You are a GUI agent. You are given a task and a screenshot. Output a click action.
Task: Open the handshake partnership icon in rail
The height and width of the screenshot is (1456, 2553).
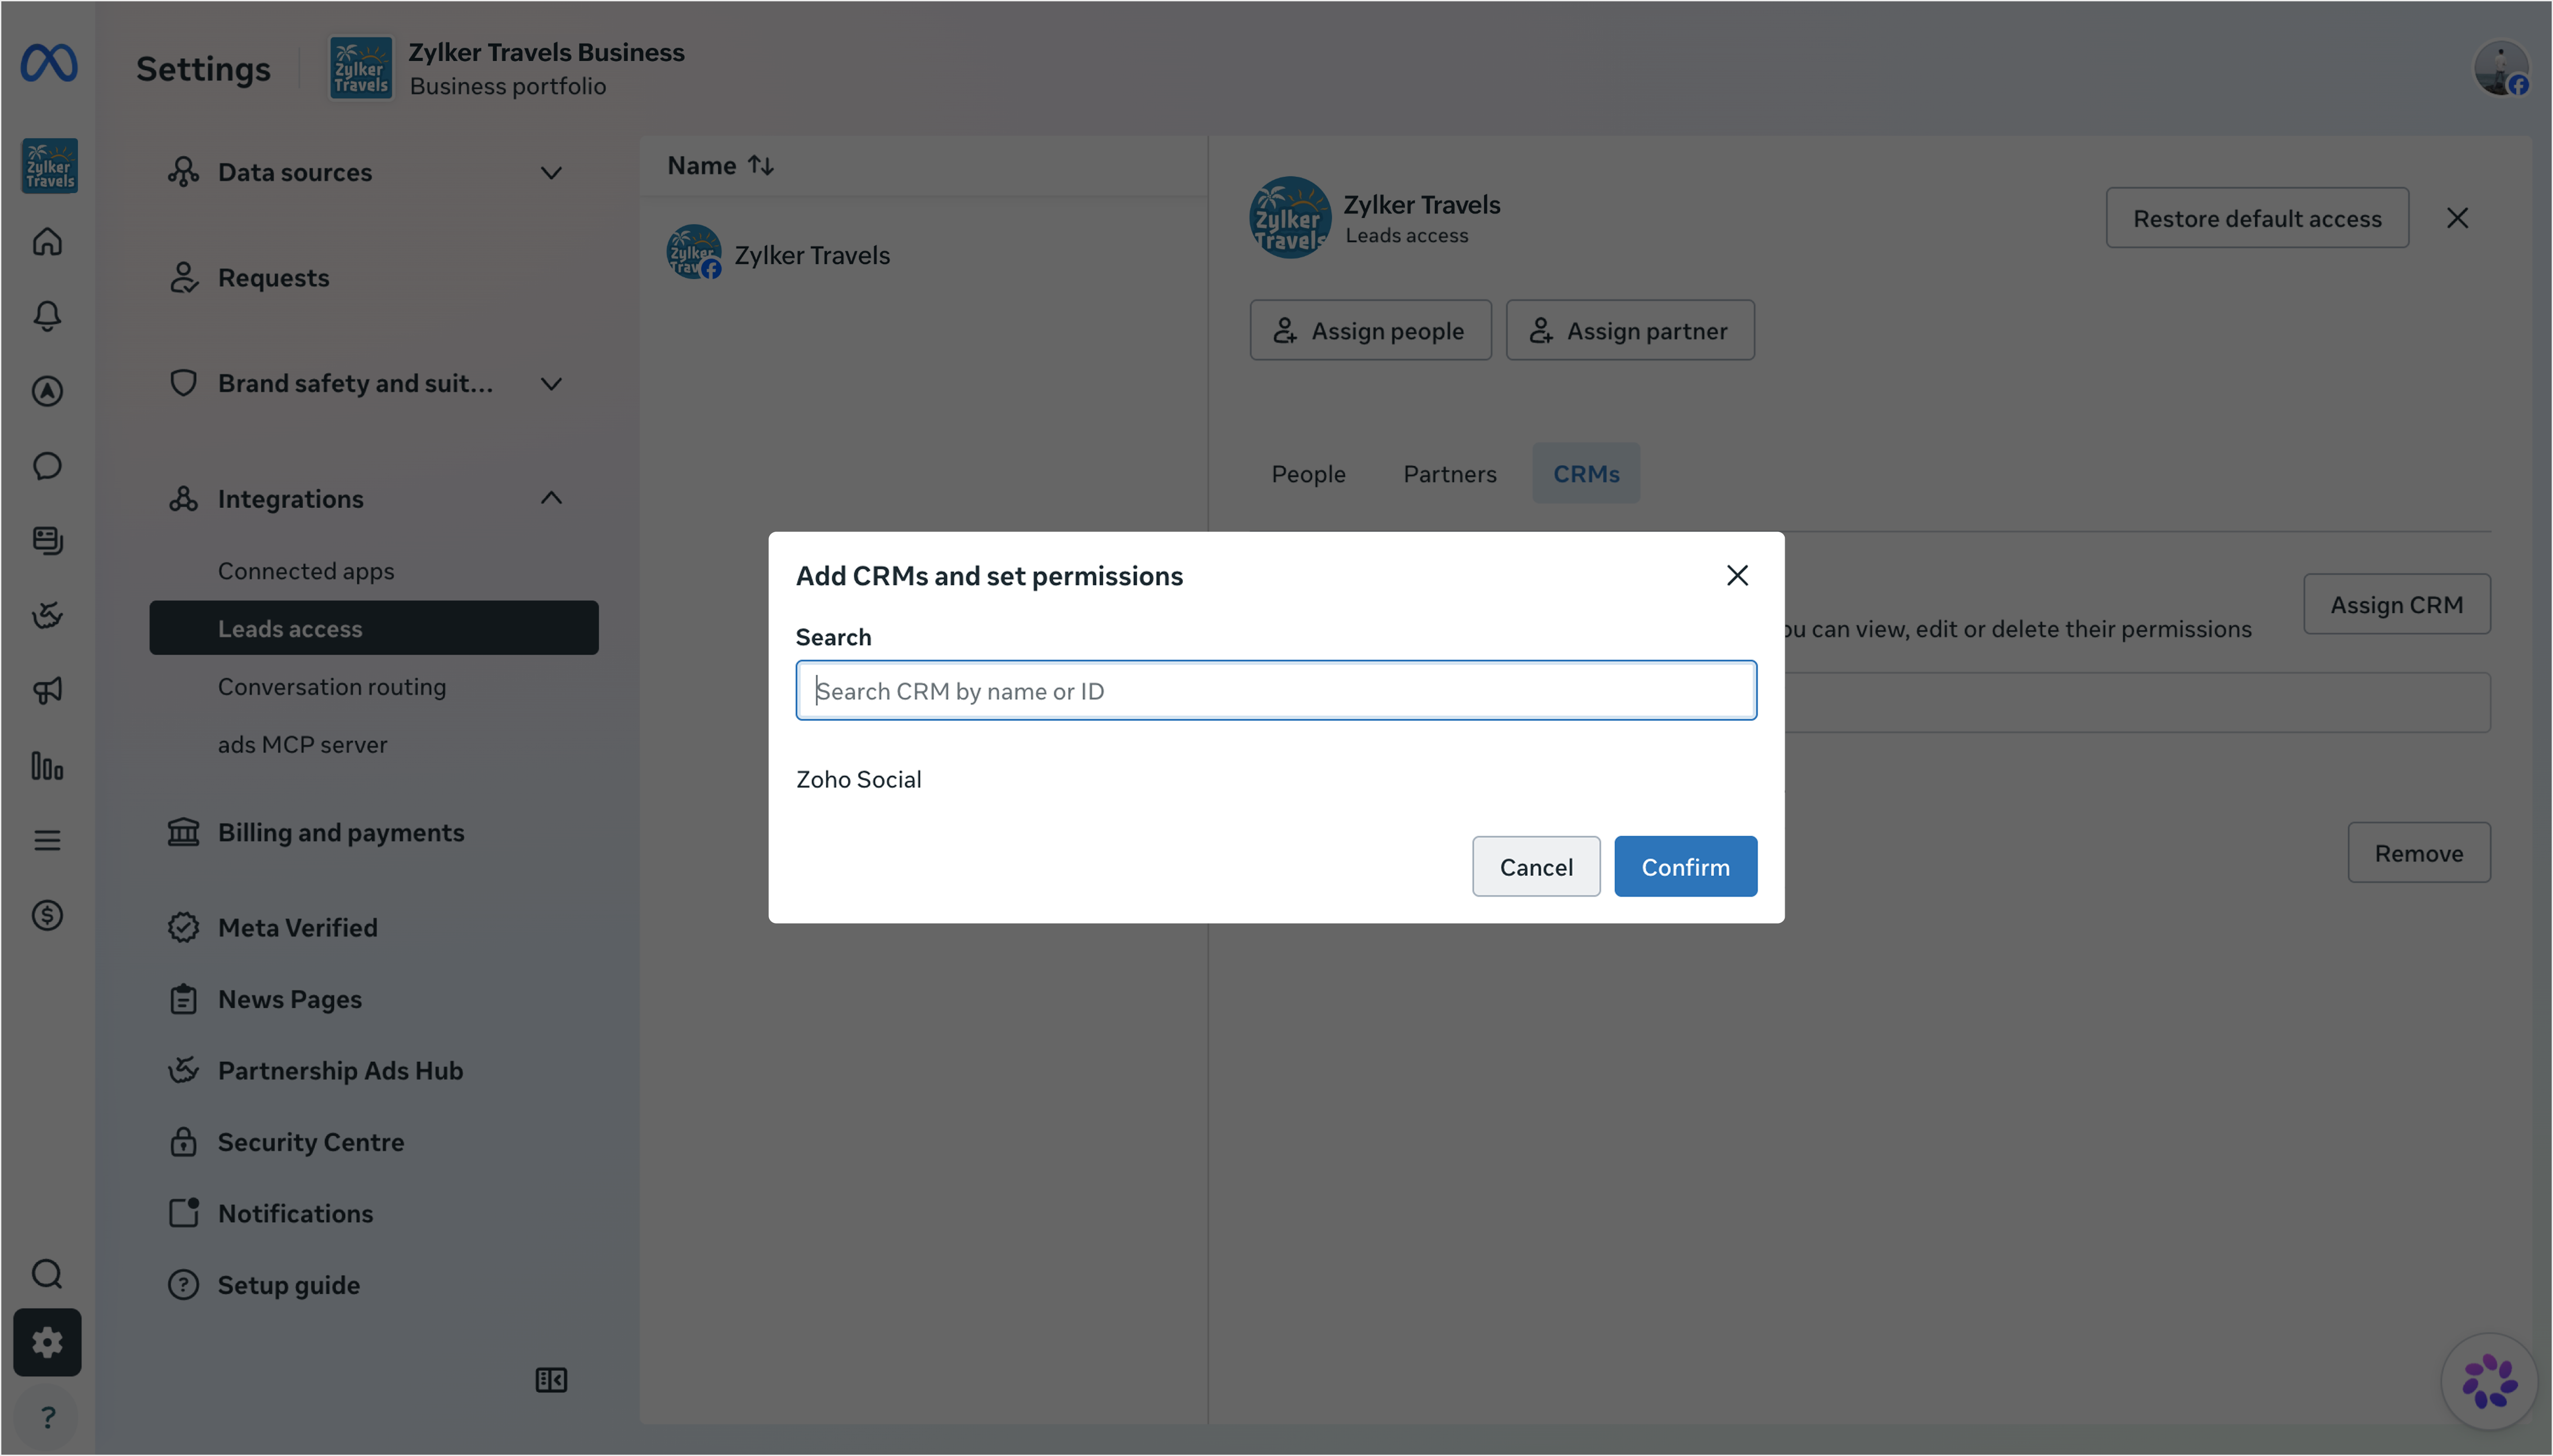(47, 615)
